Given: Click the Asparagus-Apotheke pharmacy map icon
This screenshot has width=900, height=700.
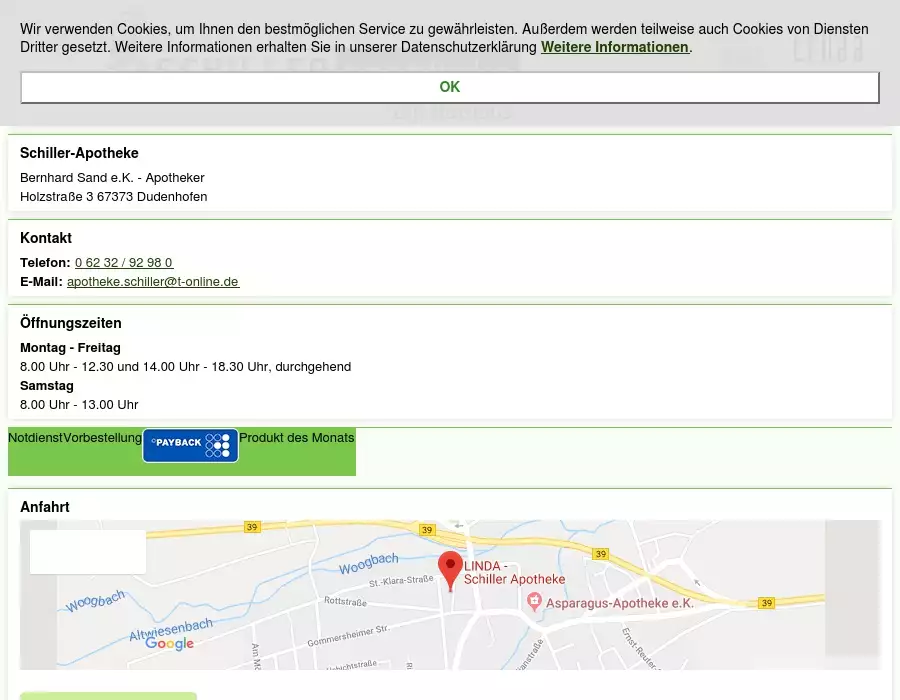Looking at the screenshot, I should pos(535,602).
